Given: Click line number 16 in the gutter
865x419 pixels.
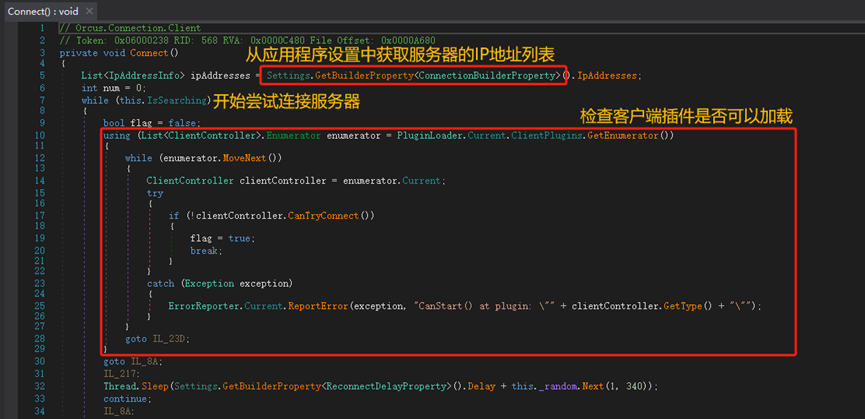Looking at the screenshot, I should click(39, 203).
